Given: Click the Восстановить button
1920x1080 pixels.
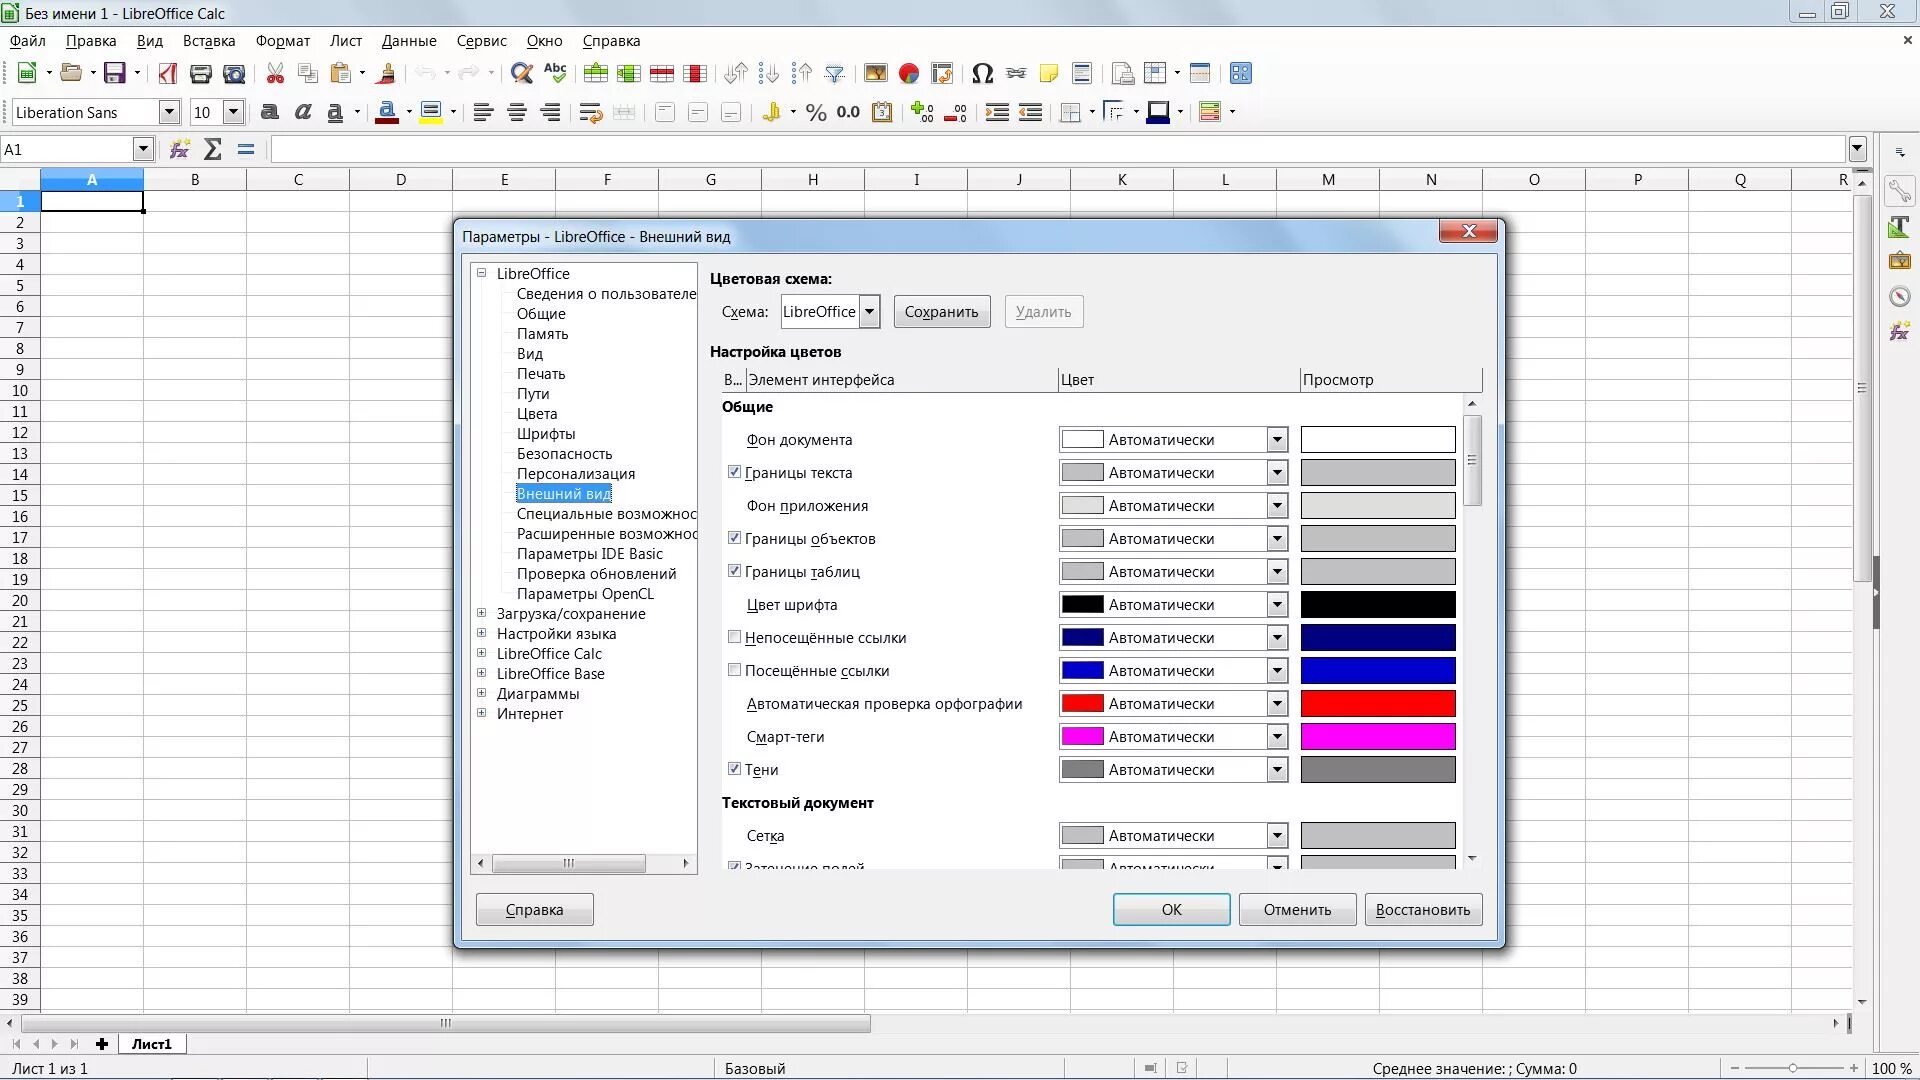Looking at the screenshot, I should [1423, 910].
